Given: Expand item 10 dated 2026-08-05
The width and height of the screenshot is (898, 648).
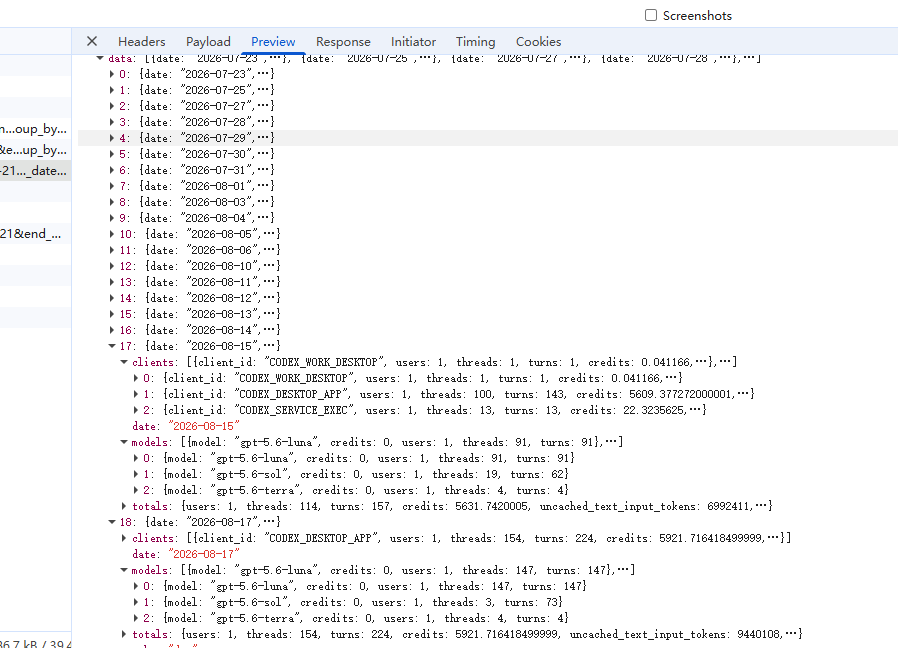Looking at the screenshot, I should pos(112,234).
